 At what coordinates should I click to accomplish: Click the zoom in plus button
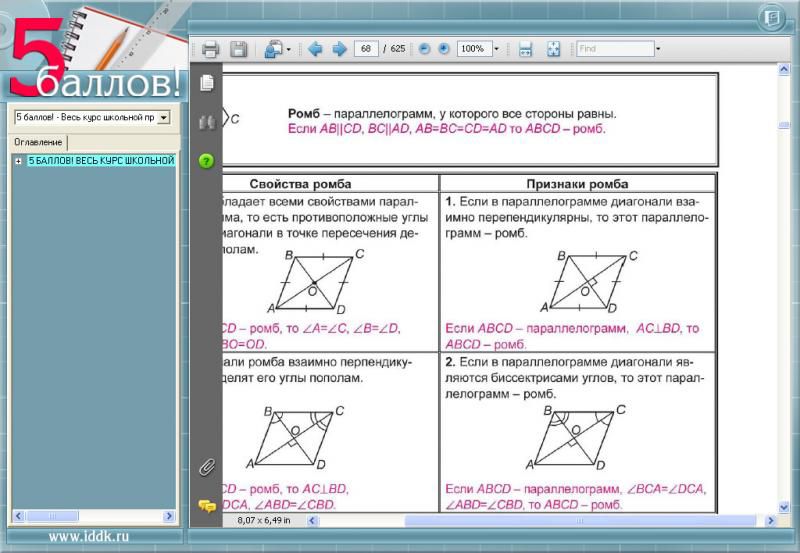pos(443,48)
